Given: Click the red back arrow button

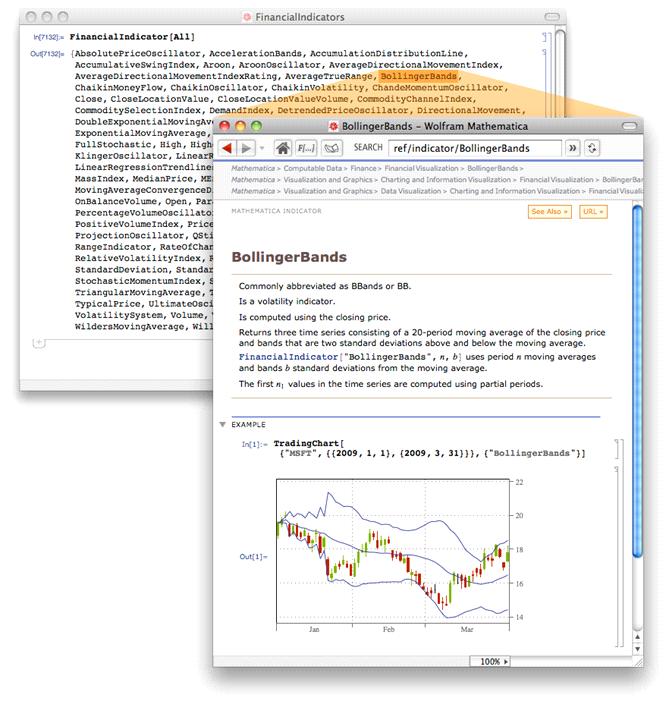Looking at the screenshot, I should tap(226, 148).
